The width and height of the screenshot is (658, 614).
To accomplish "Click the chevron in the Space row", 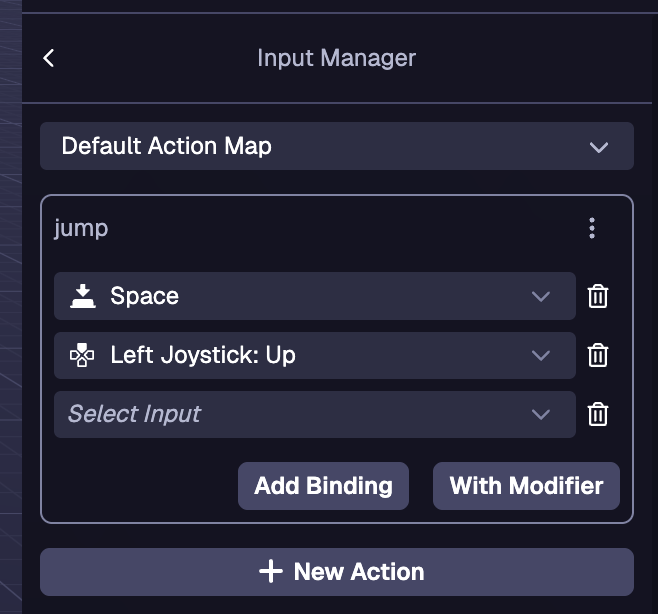I will click(541, 296).
